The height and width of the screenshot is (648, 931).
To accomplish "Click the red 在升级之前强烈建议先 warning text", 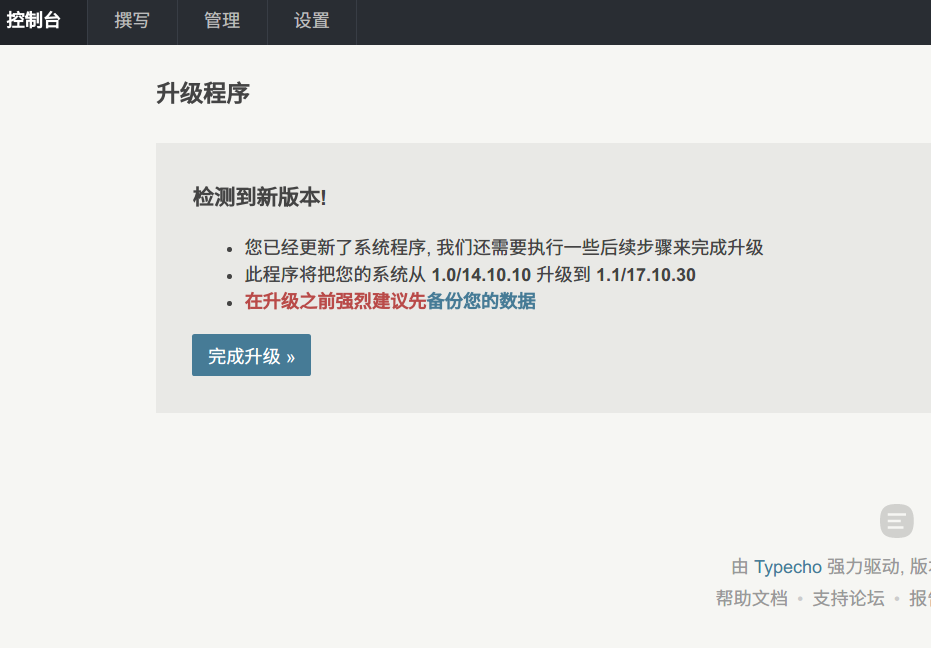I will (335, 301).
